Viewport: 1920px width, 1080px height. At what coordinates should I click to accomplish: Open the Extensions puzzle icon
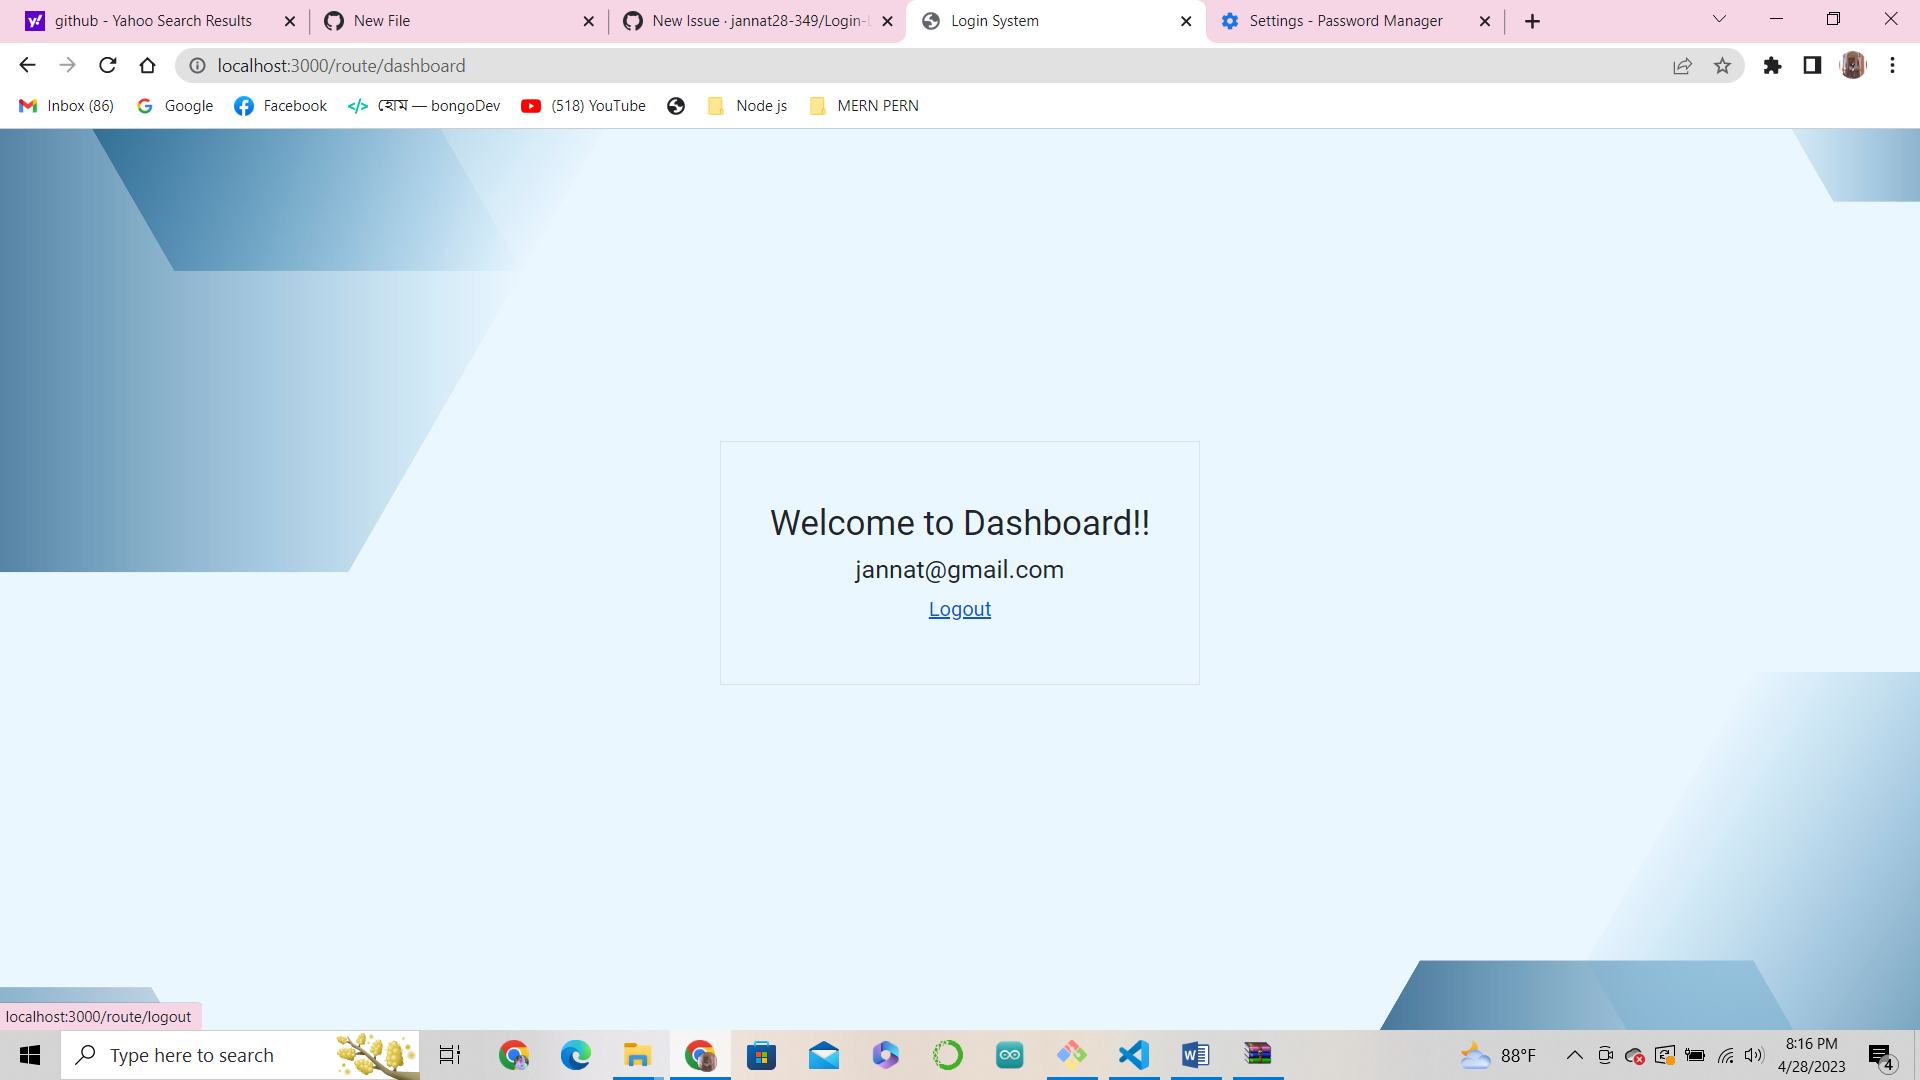click(x=1772, y=66)
